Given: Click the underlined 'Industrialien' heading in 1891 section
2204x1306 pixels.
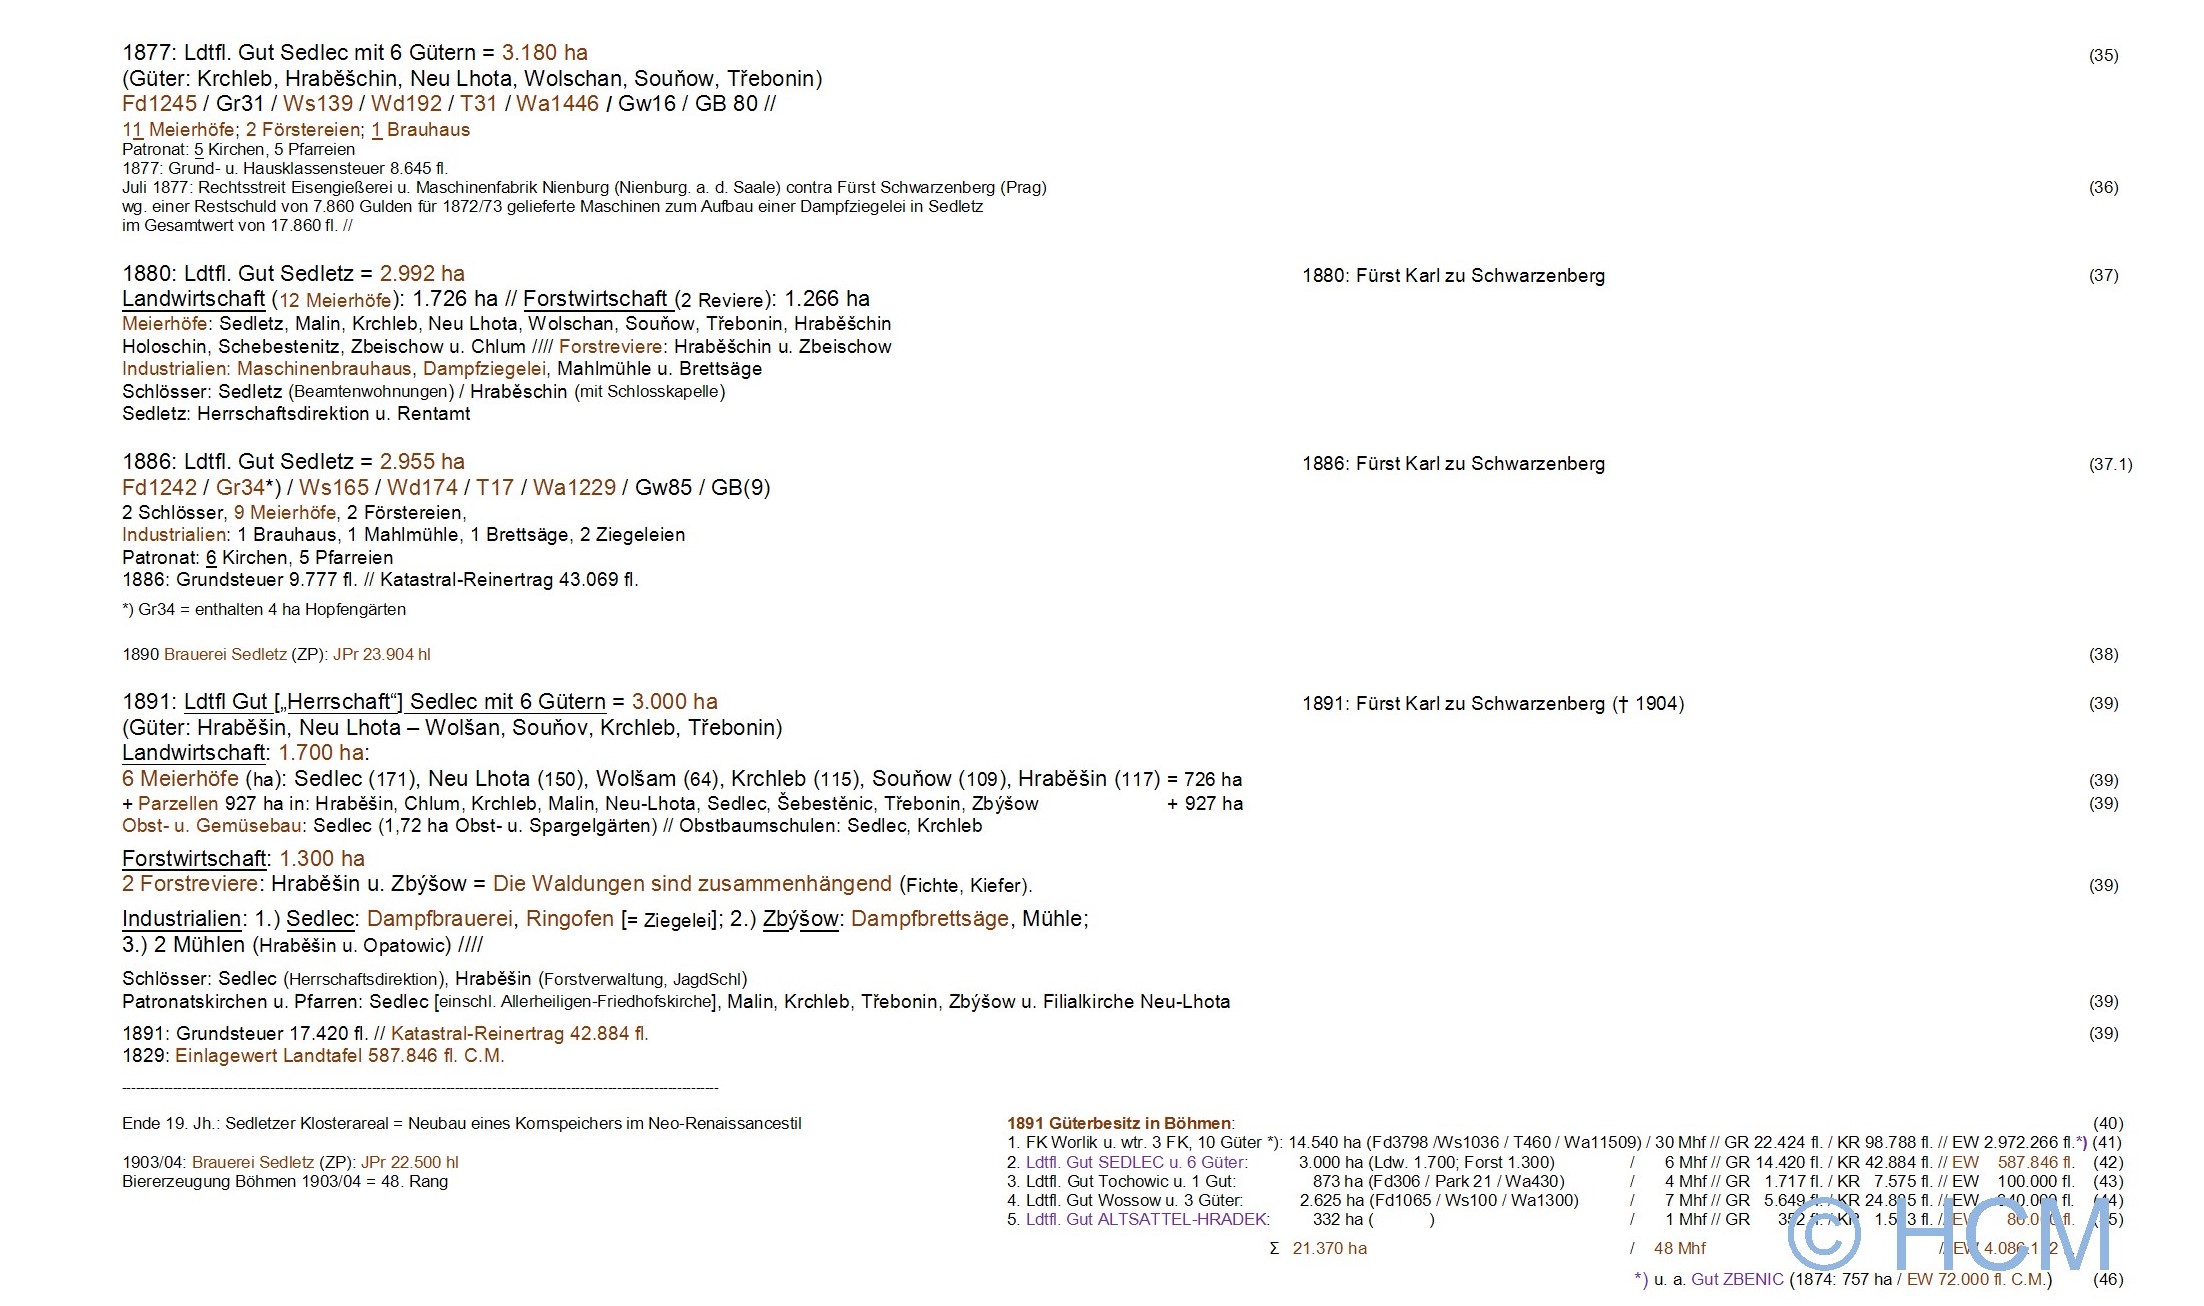Looking at the screenshot, I should [x=182, y=918].
